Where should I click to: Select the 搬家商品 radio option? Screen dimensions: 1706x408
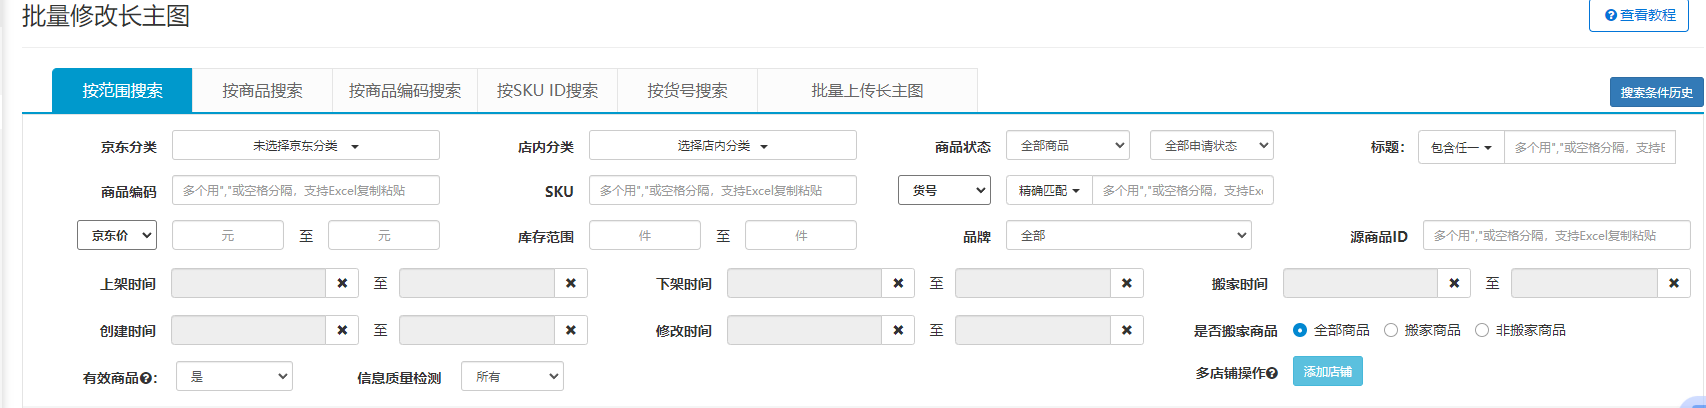(x=1391, y=330)
